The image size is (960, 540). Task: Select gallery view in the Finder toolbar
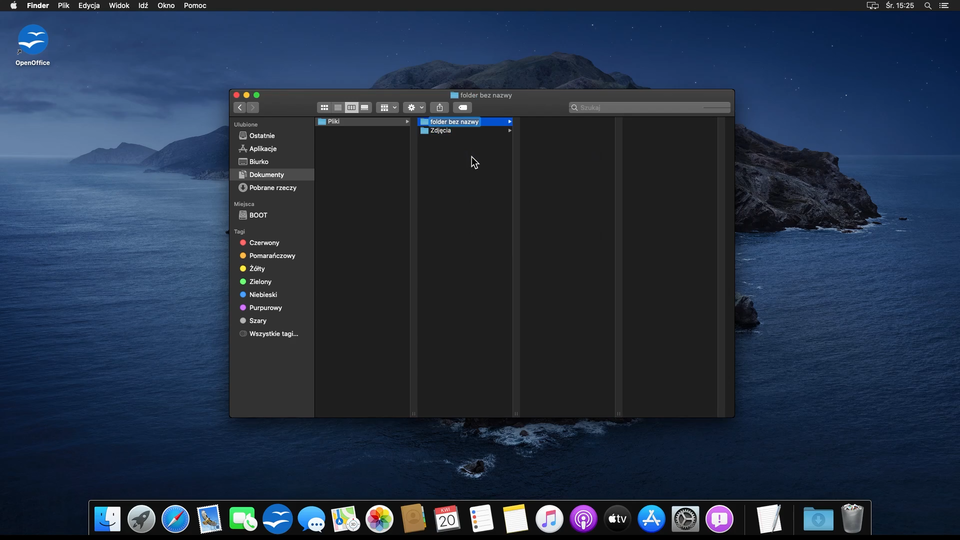pyautogui.click(x=365, y=107)
